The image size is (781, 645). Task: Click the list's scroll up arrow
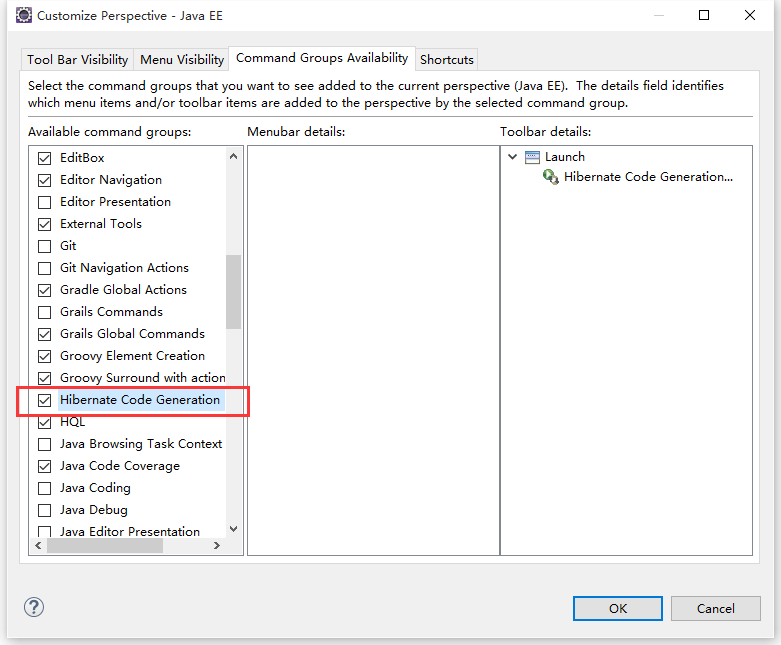[234, 157]
